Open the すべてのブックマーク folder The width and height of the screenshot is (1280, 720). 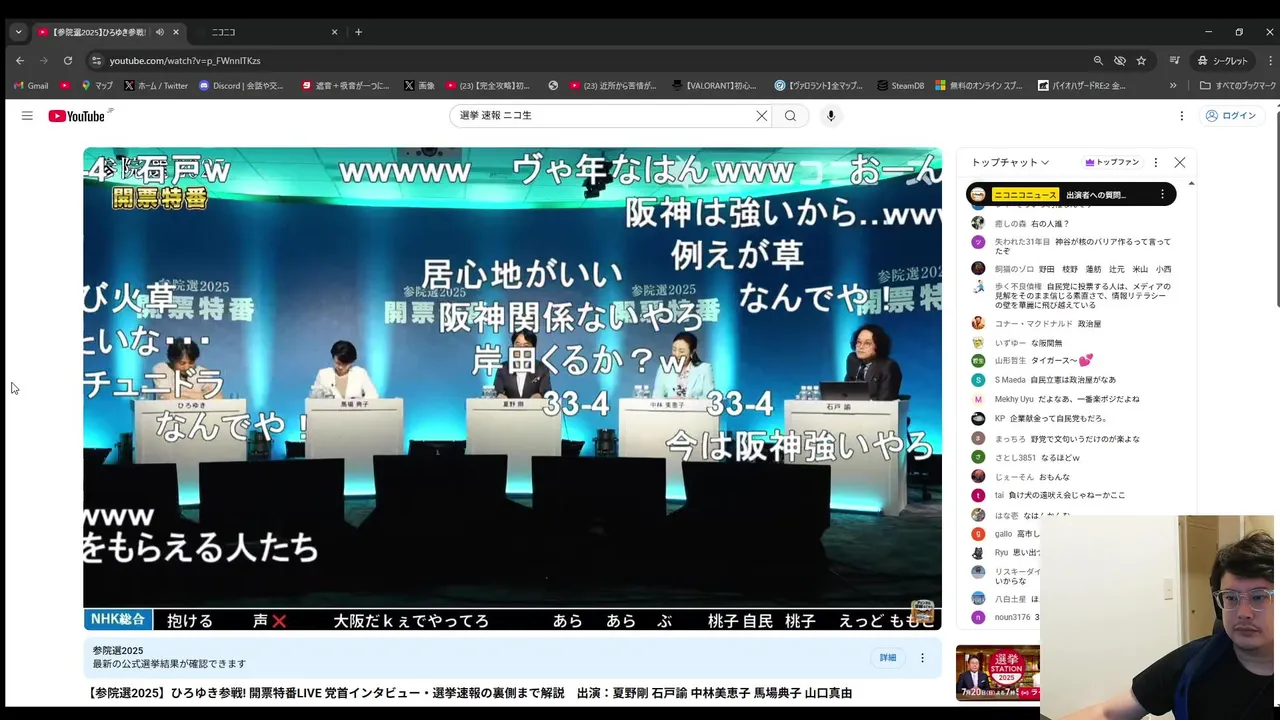tap(1238, 86)
